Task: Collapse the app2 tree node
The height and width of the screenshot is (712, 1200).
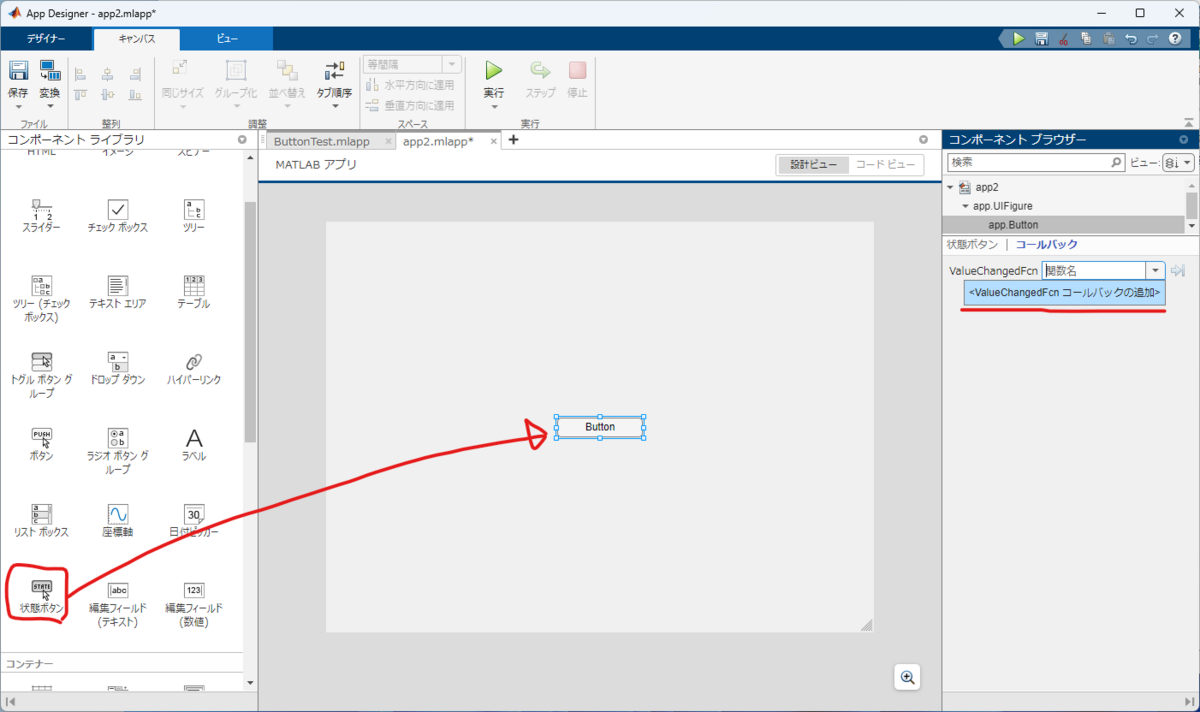Action: click(x=951, y=187)
